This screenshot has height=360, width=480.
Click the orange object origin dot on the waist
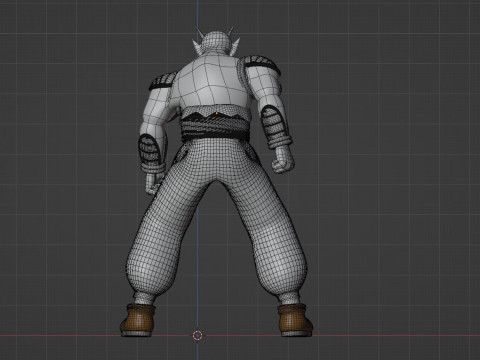point(217,113)
